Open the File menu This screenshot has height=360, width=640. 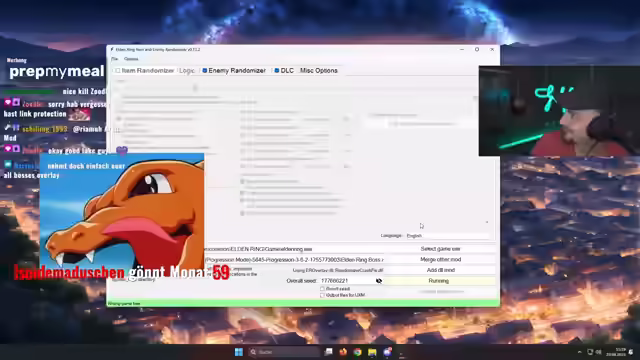click(115, 59)
